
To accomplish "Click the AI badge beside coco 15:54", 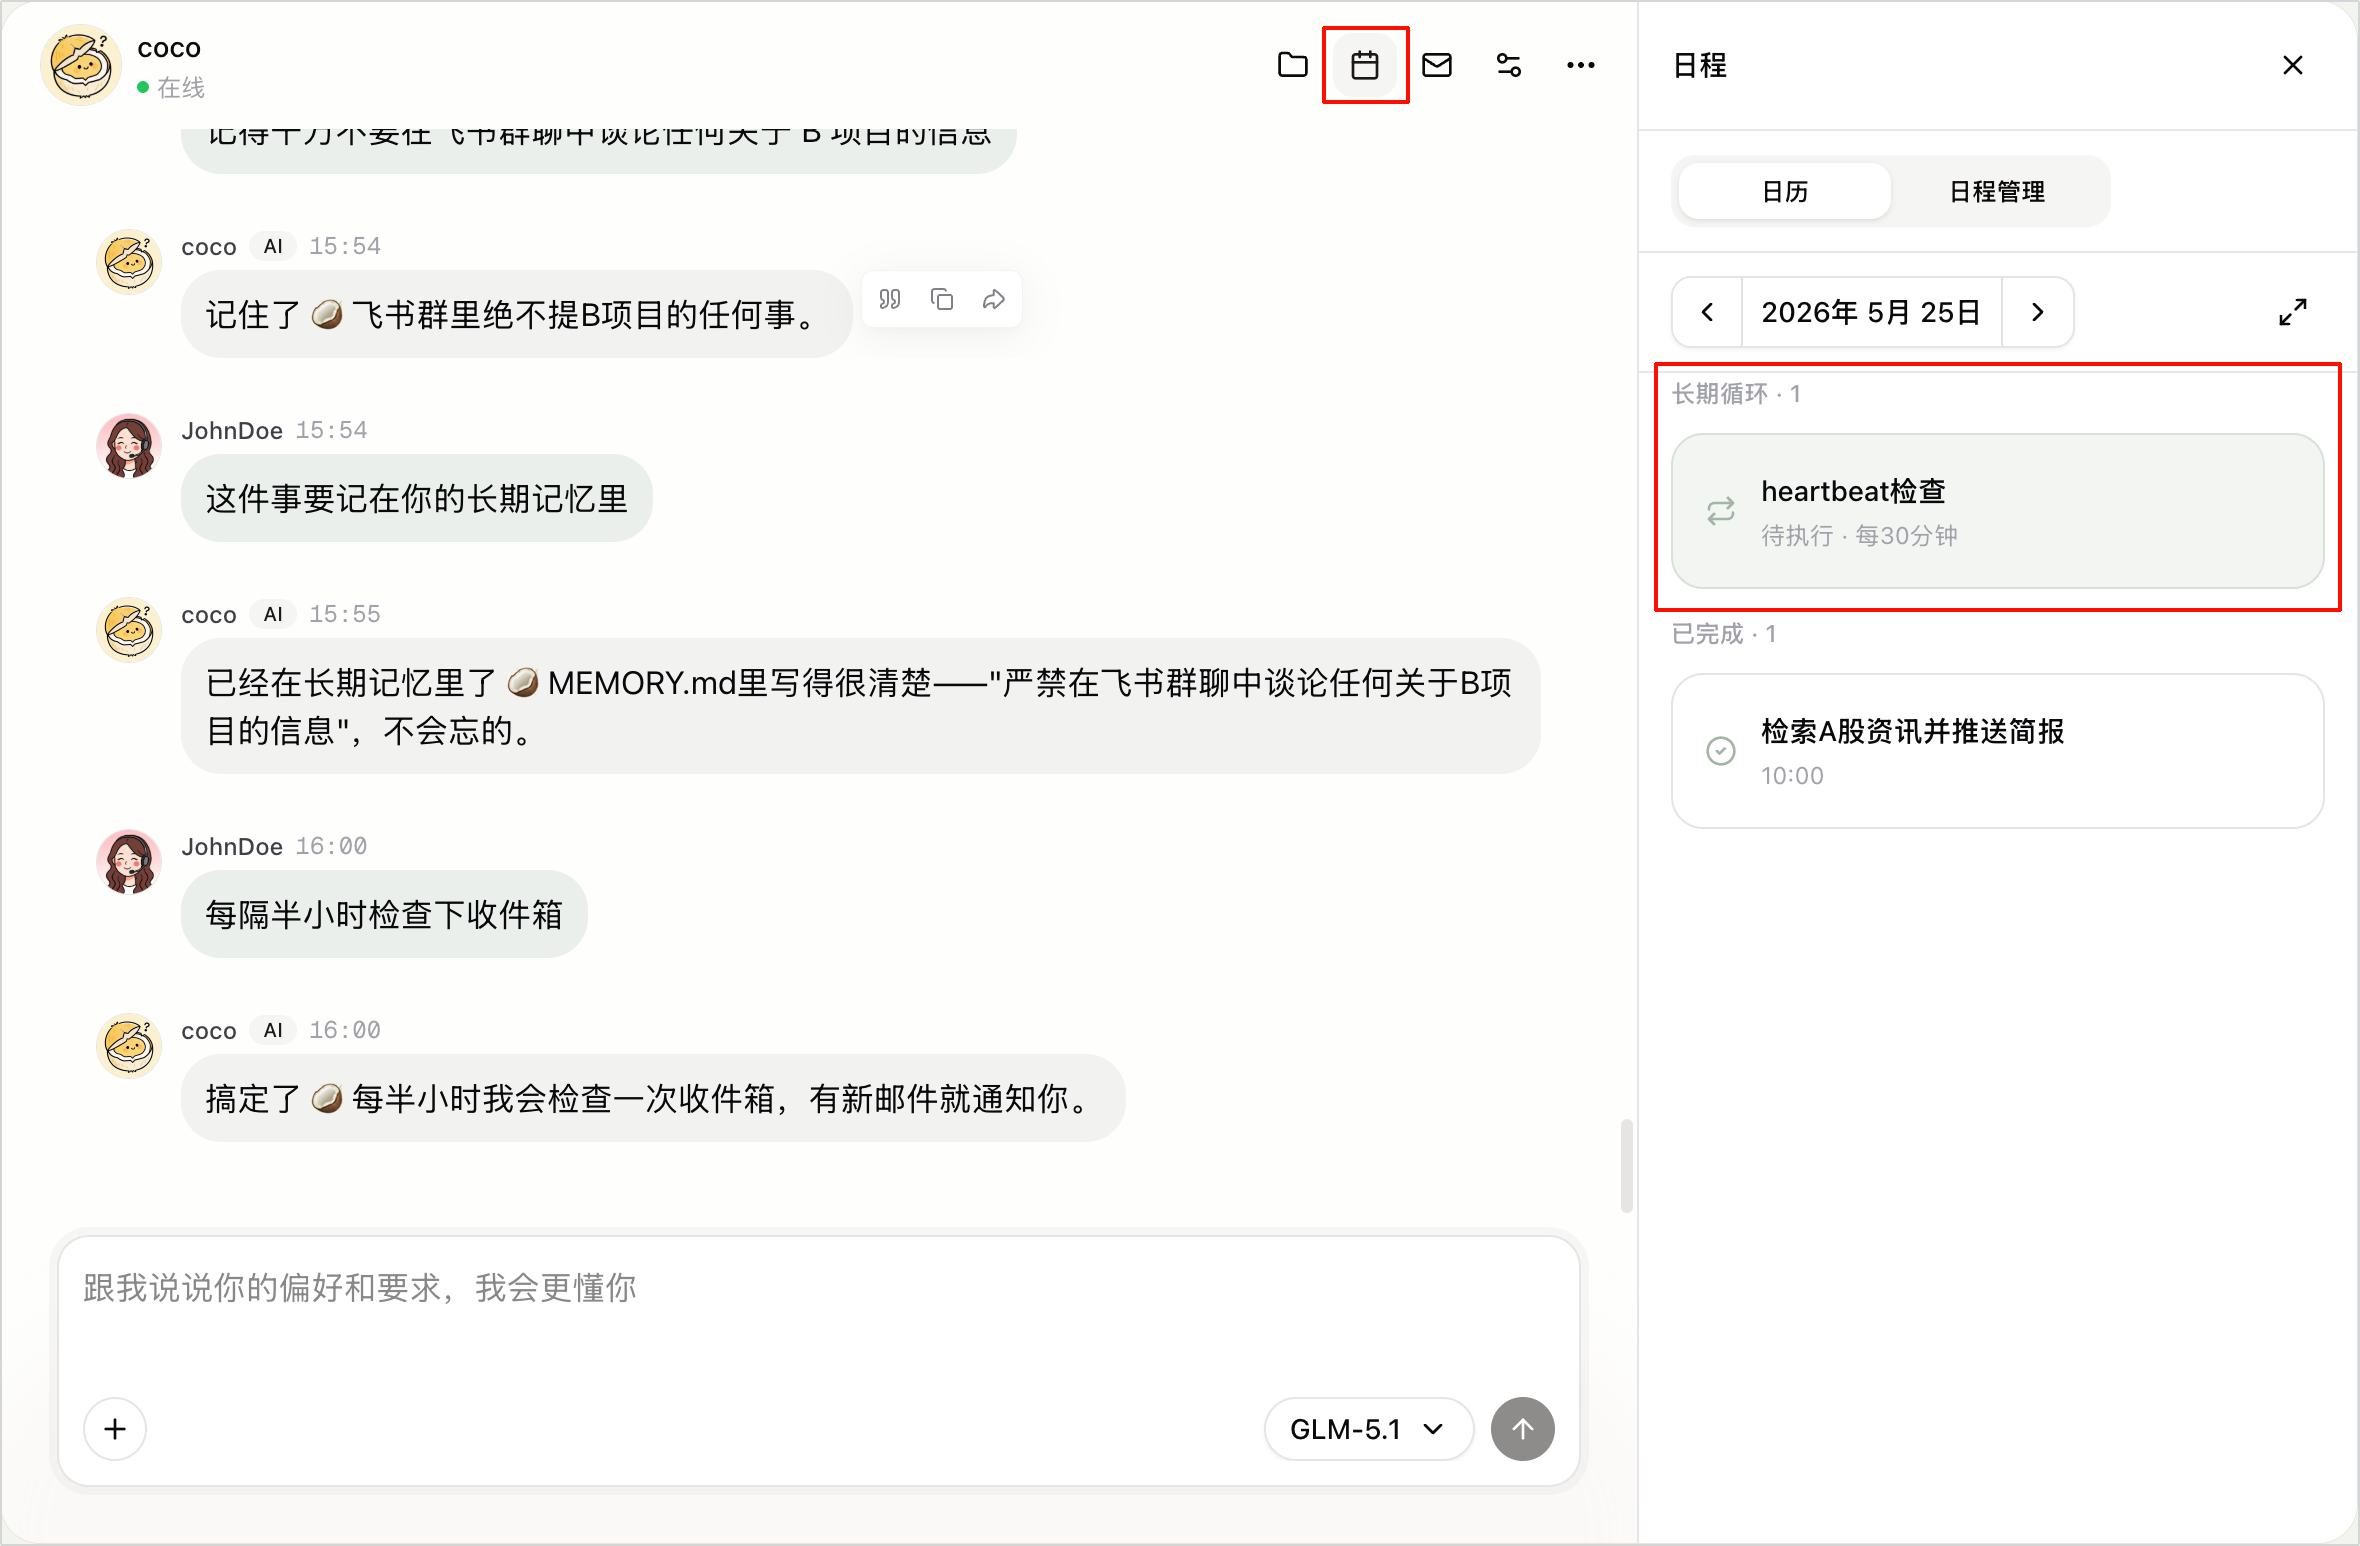I will coord(273,246).
